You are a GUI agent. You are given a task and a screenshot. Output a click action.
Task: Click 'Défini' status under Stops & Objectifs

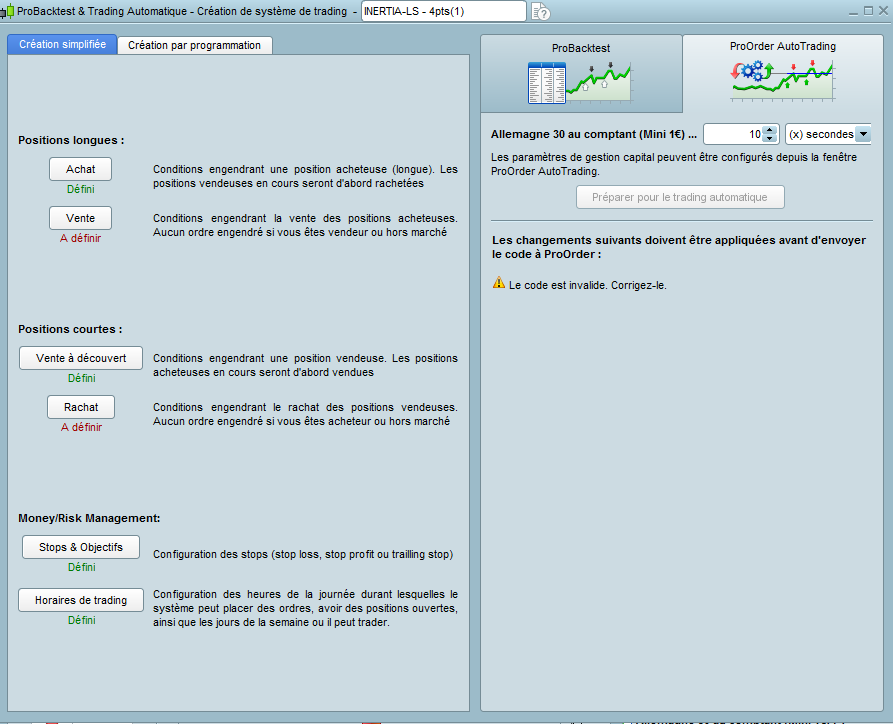tap(81, 567)
